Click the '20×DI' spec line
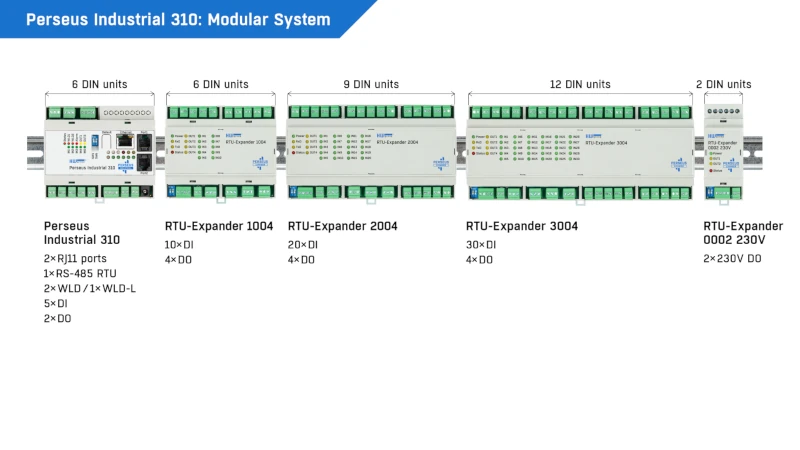The image size is (800, 450). 303,245
